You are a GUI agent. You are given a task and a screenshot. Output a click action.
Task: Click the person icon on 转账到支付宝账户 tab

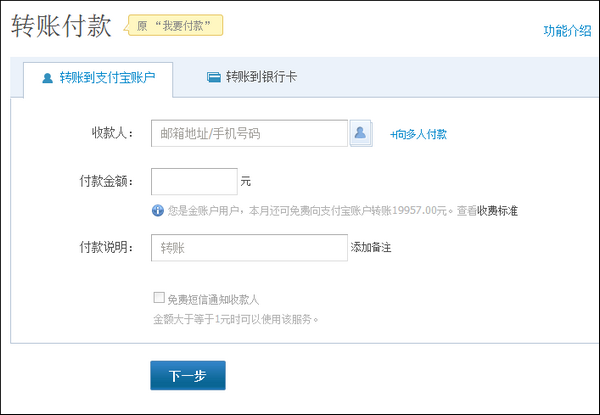[47, 78]
